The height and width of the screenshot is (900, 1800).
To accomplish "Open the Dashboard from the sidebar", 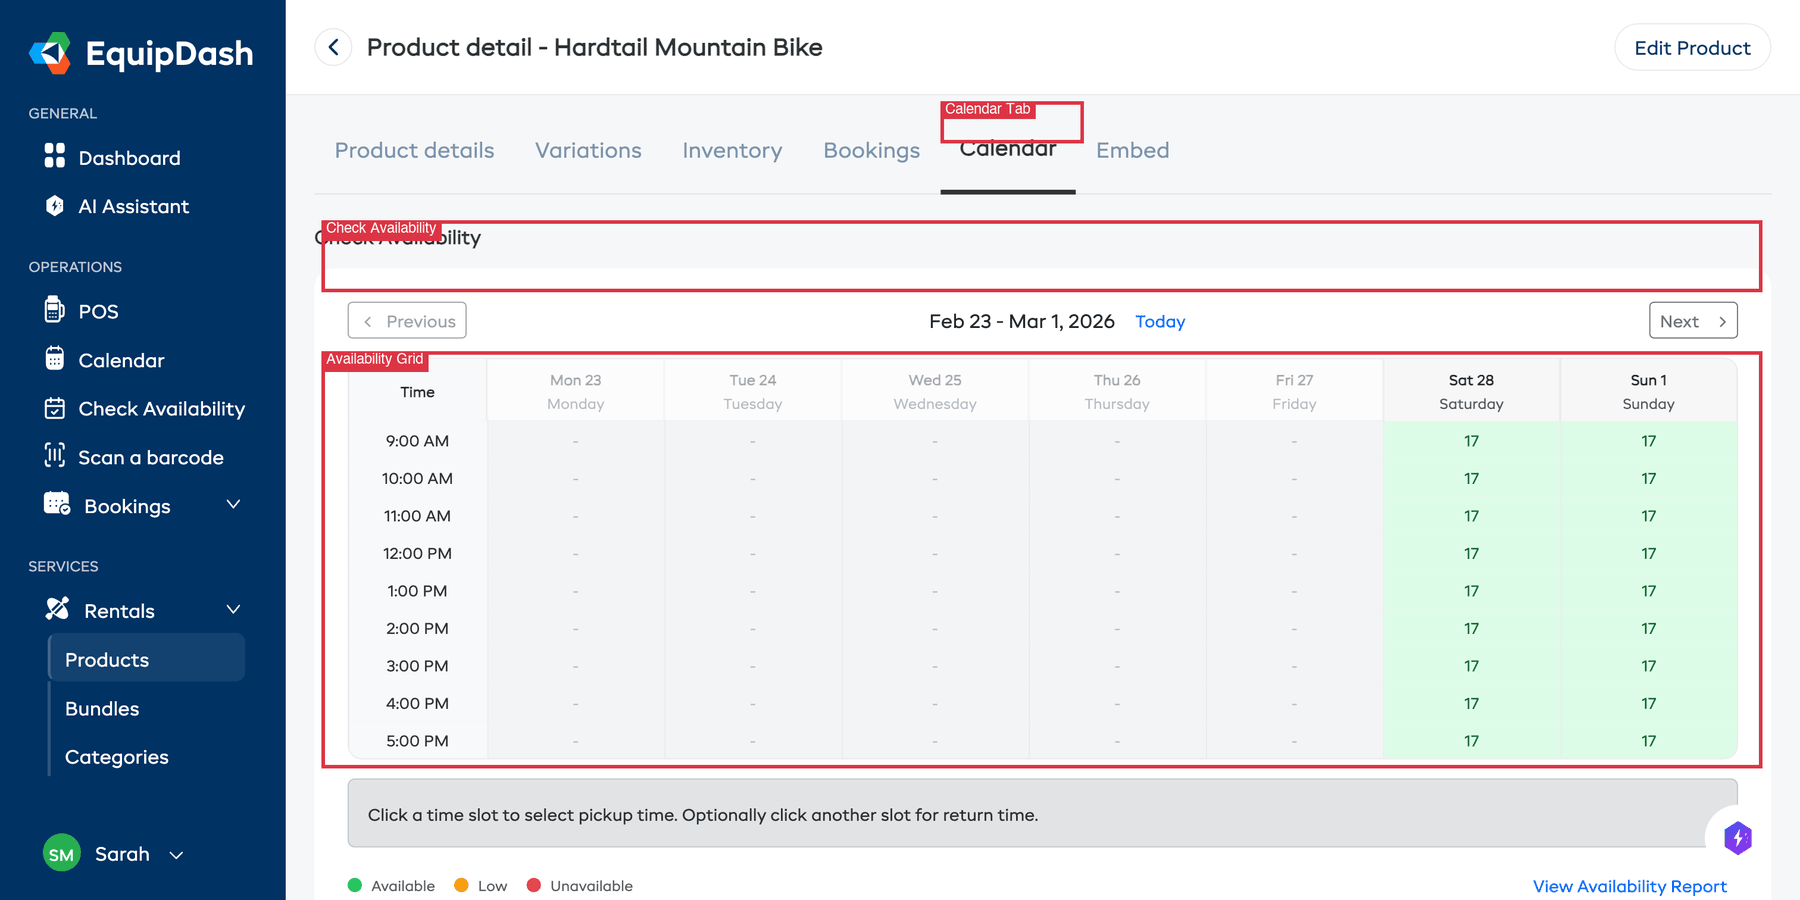I will [128, 157].
